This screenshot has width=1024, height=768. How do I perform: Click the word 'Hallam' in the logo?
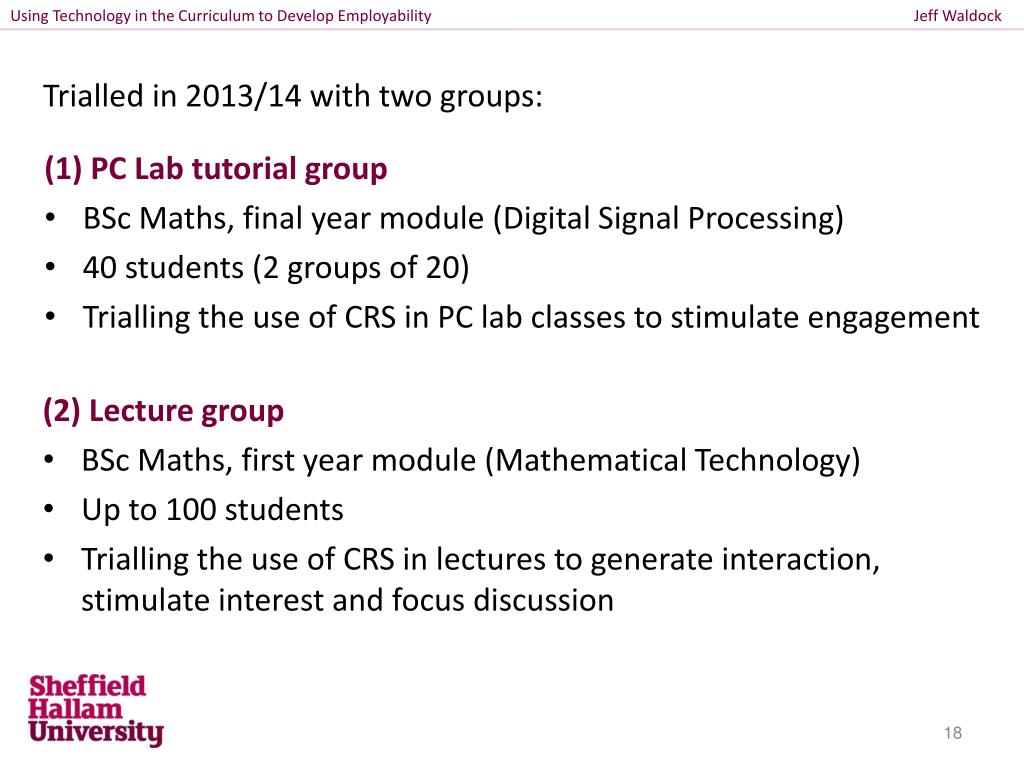pos(75,709)
